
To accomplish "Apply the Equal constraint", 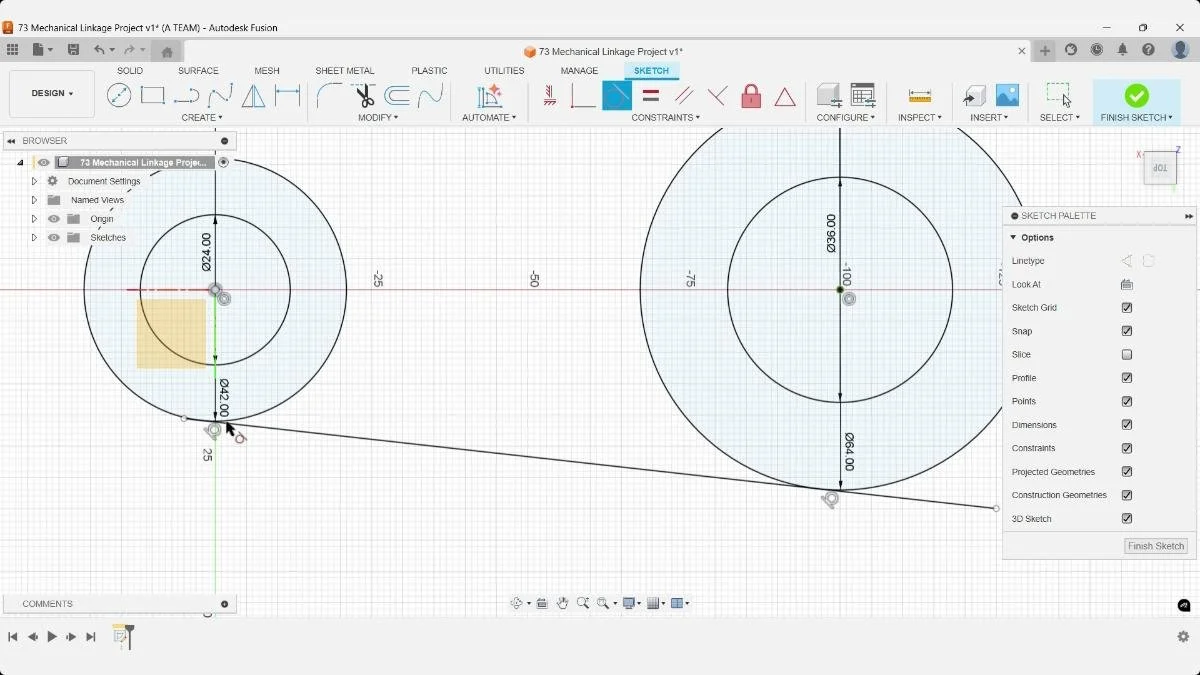I will tap(650, 96).
